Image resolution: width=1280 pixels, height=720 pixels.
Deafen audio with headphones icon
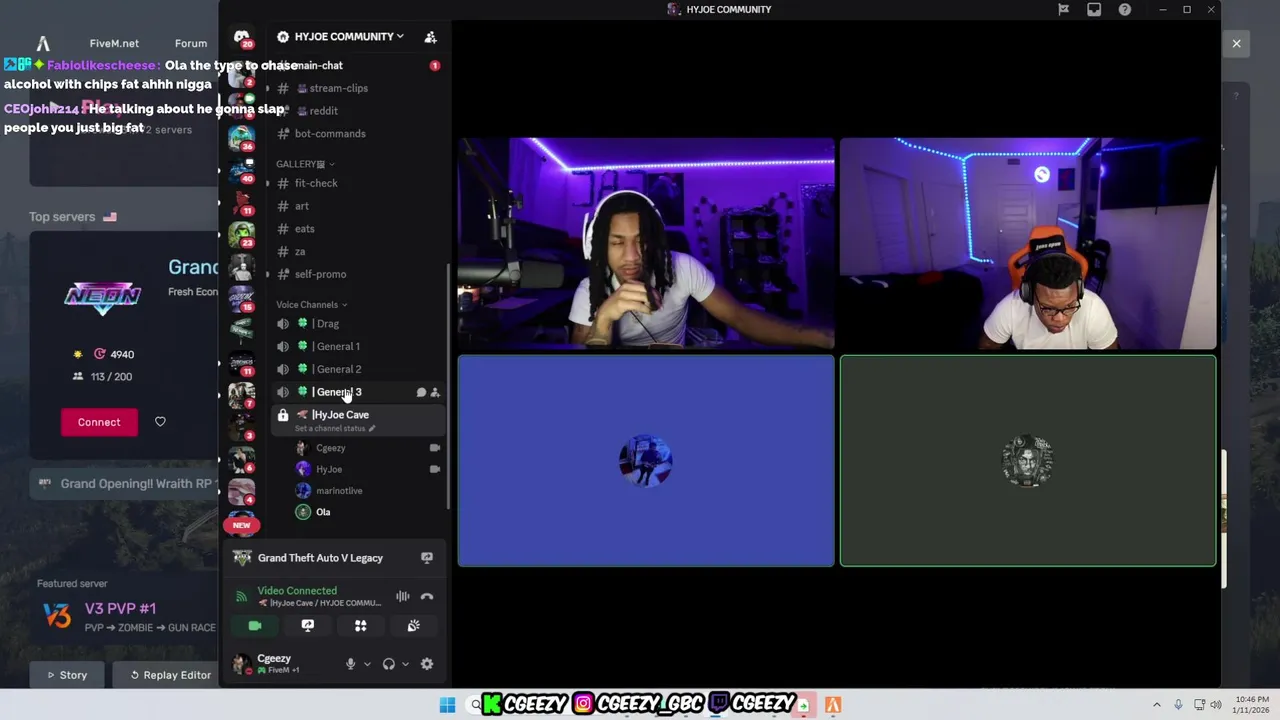(x=389, y=664)
